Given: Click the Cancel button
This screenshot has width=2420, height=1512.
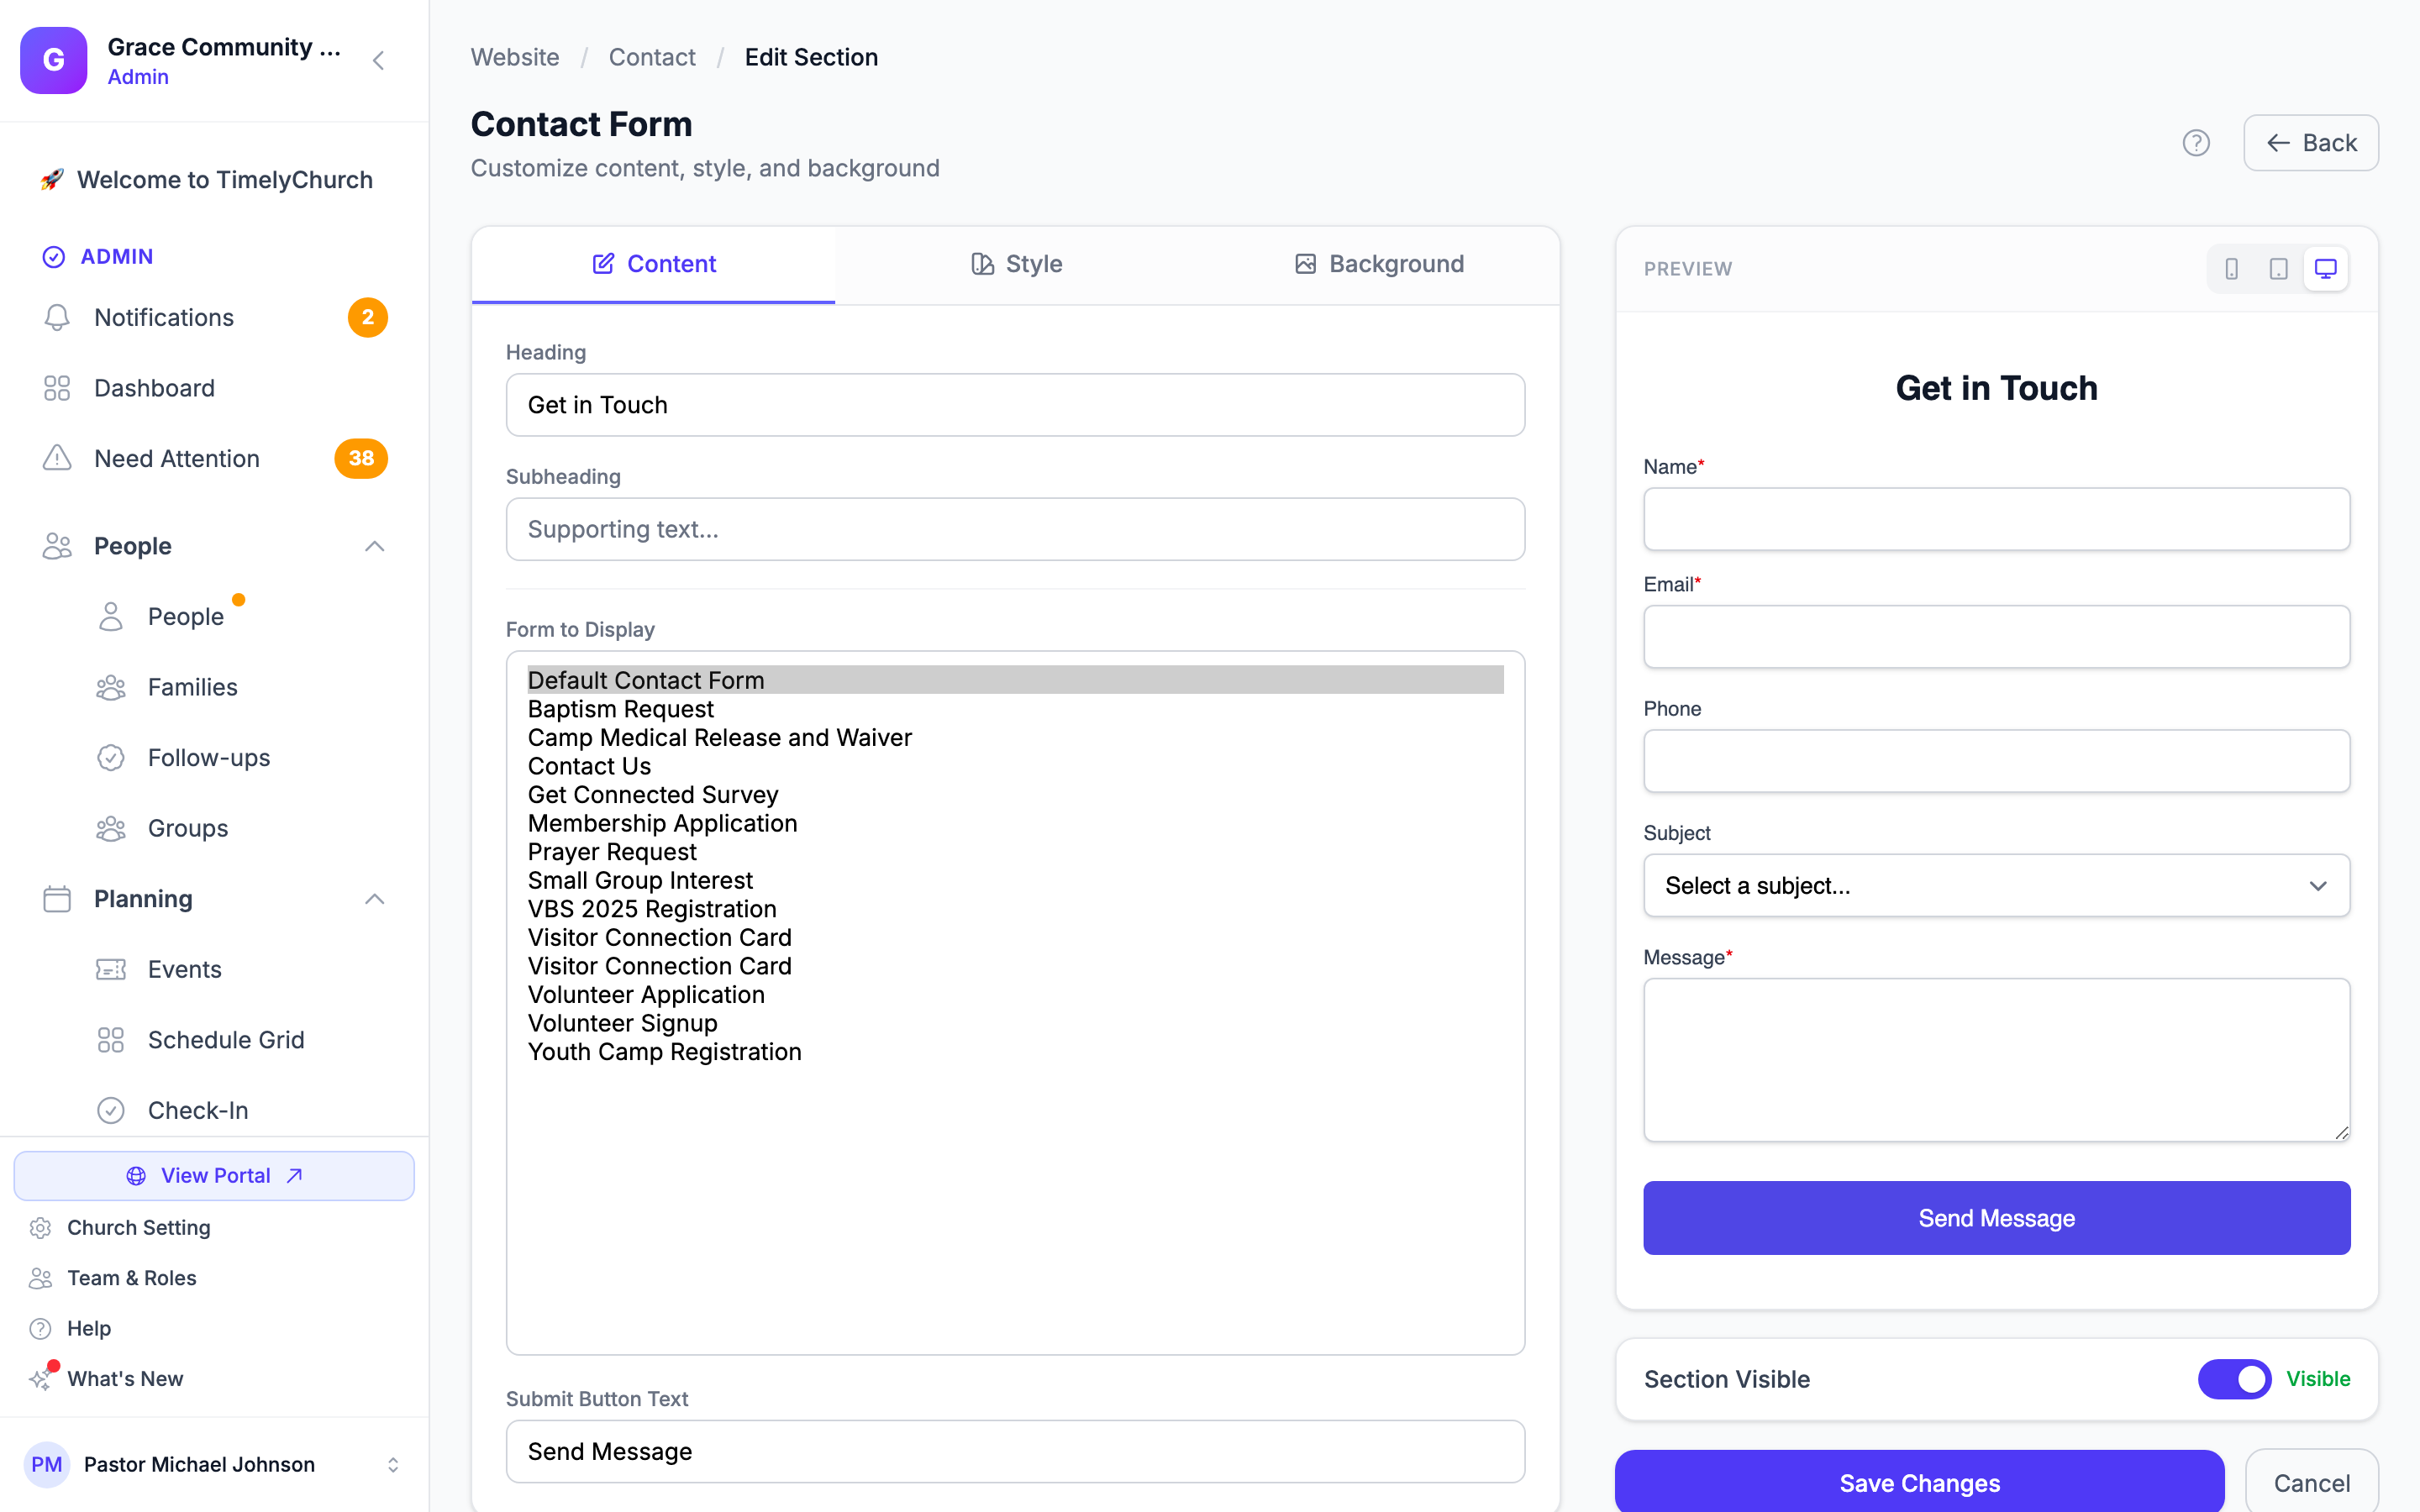Looking at the screenshot, I should 2311,1482.
